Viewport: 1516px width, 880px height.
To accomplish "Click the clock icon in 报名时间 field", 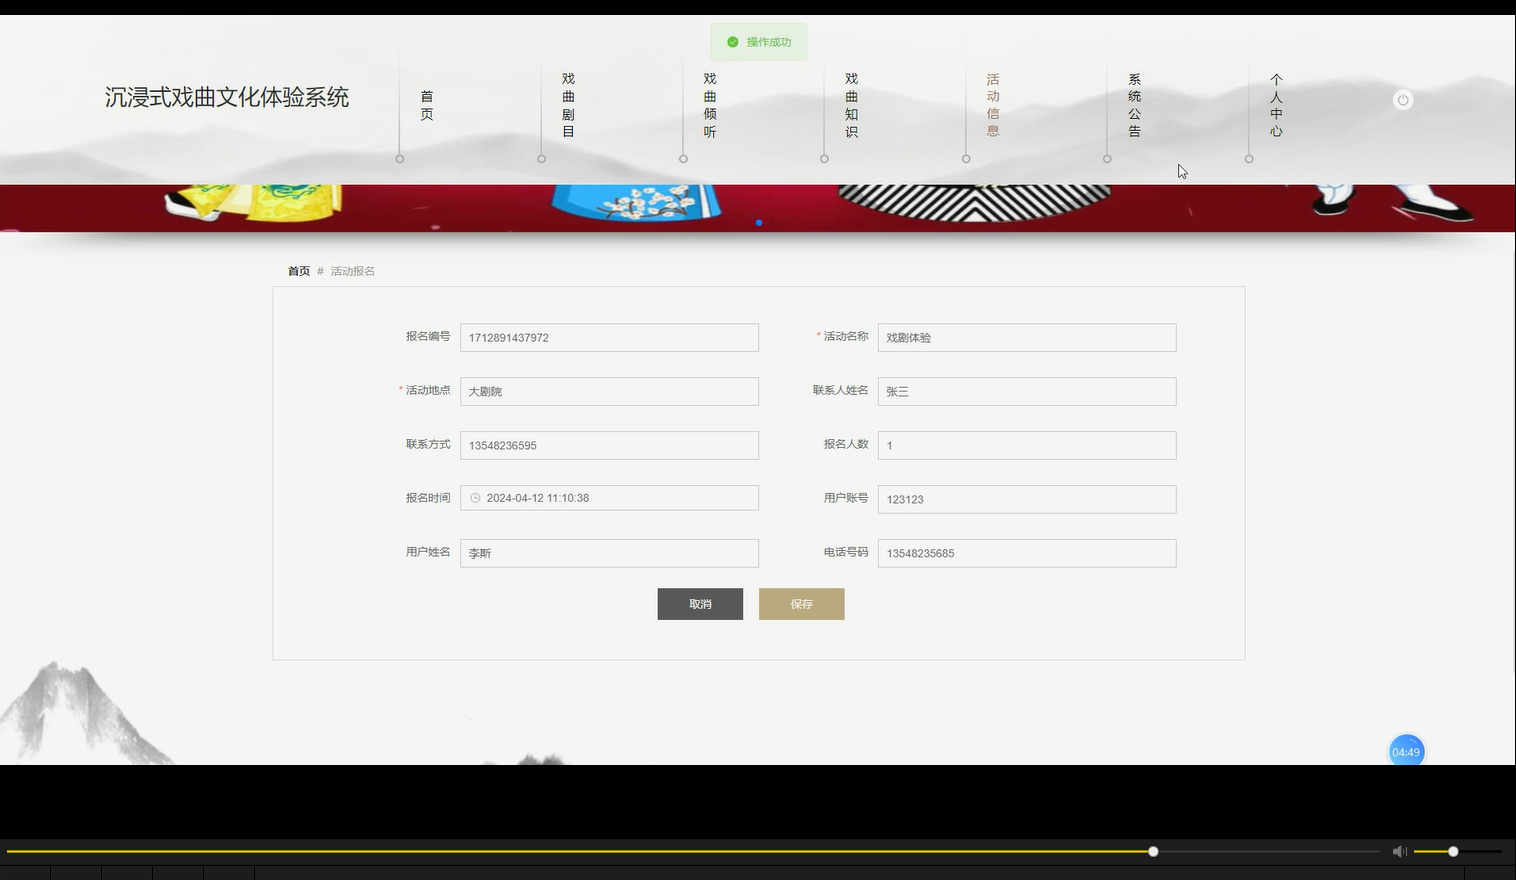I will tap(474, 497).
